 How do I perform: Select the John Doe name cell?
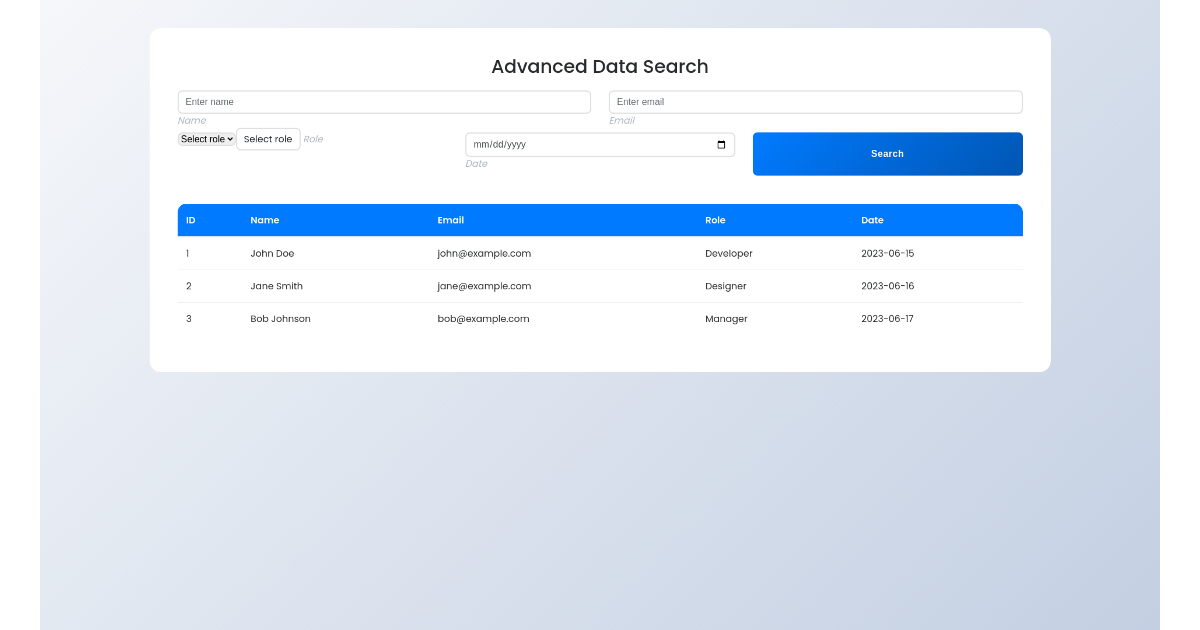(272, 254)
